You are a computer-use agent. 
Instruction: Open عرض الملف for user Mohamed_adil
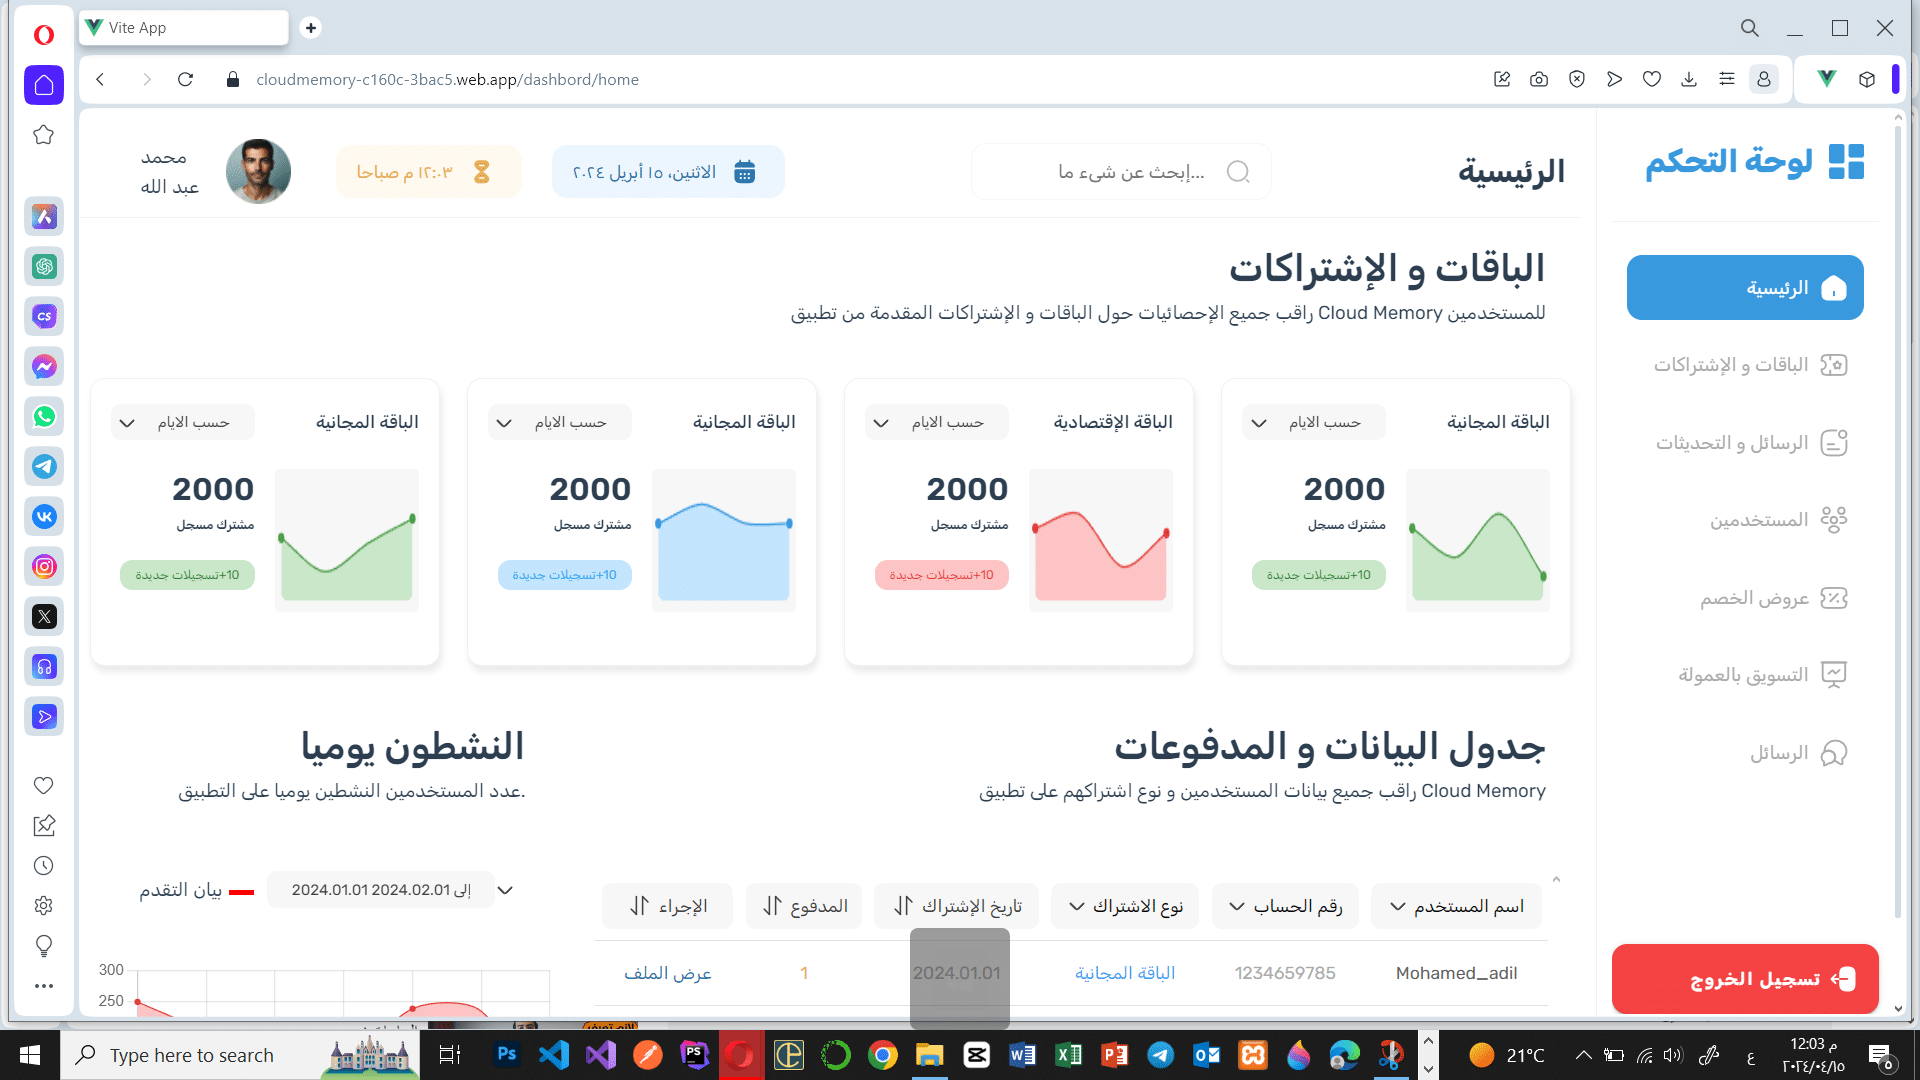(x=666, y=972)
